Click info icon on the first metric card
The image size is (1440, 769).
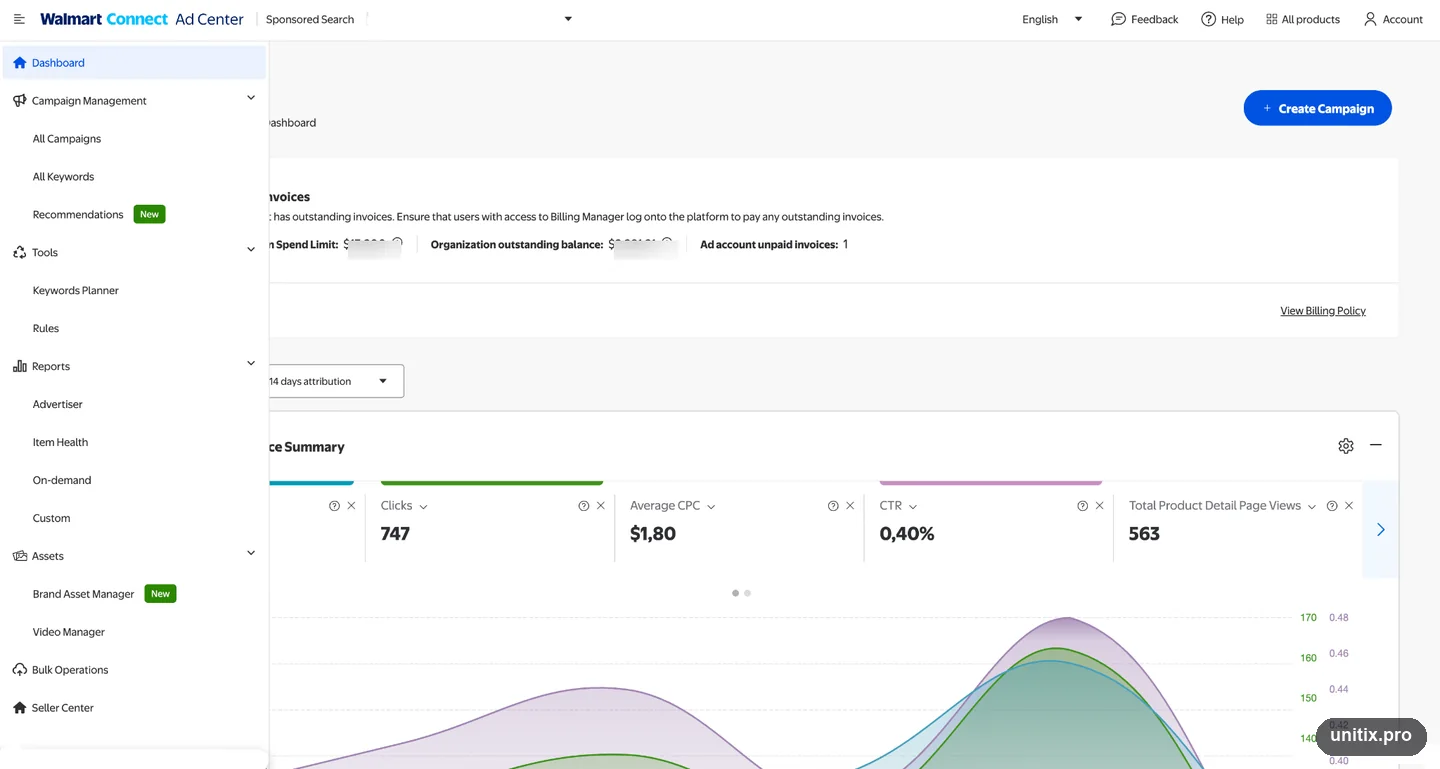(334, 506)
